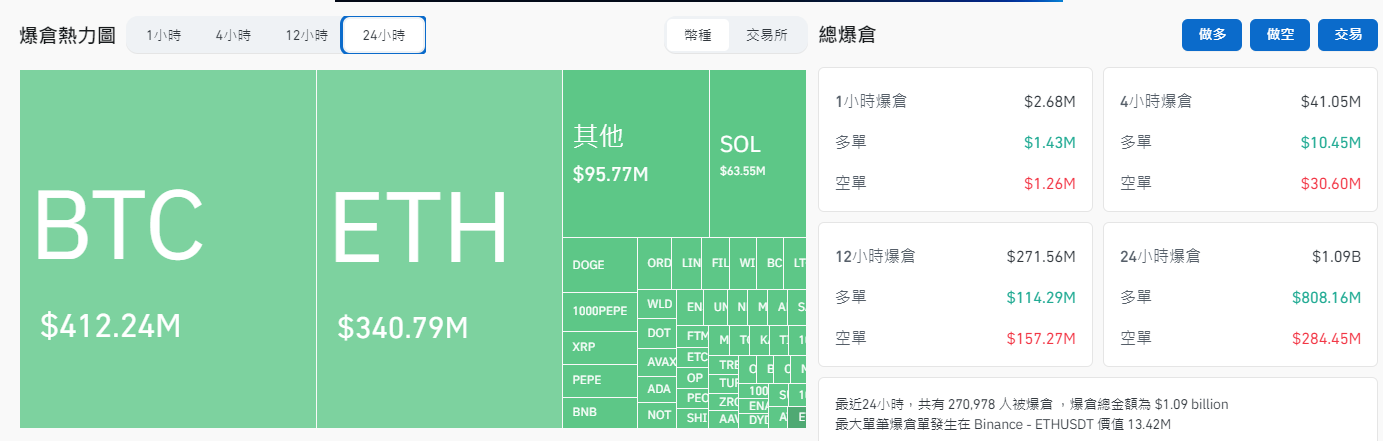Click the ETC heatmap tile
1383x441 pixels.
click(694, 357)
